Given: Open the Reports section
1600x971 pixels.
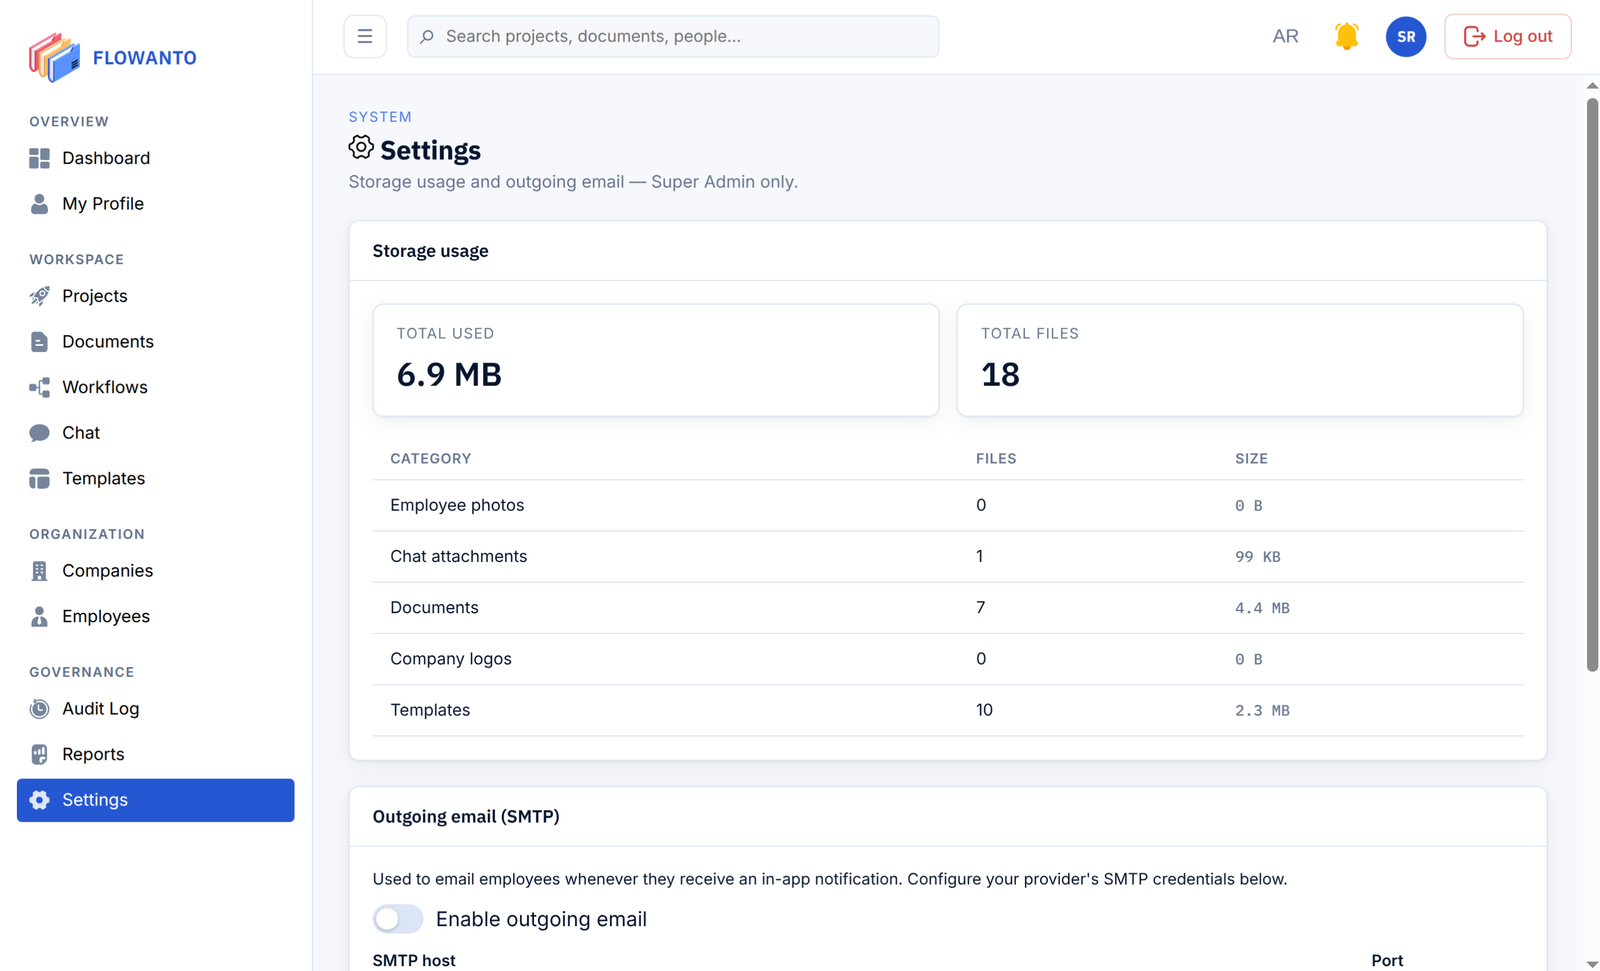Looking at the screenshot, I should (155, 755).
